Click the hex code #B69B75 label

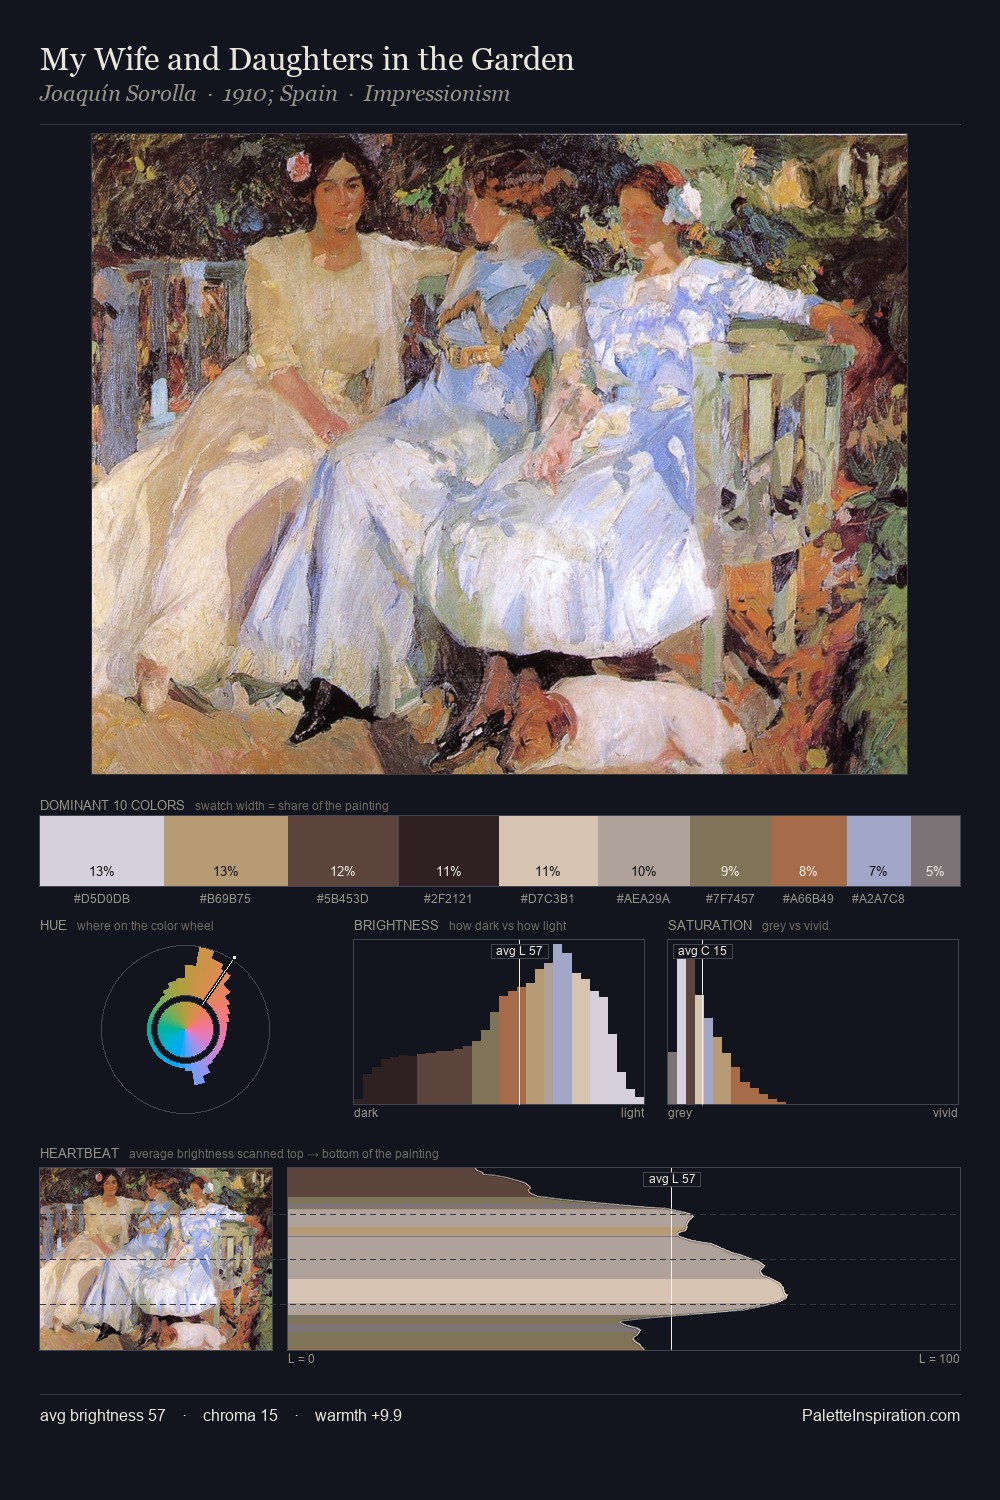pos(226,898)
